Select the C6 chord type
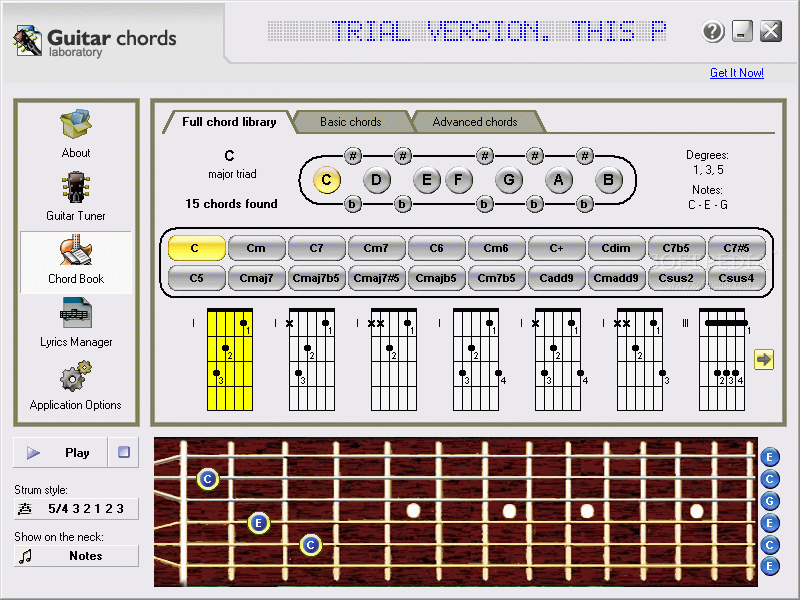The width and height of the screenshot is (800, 600). point(436,248)
